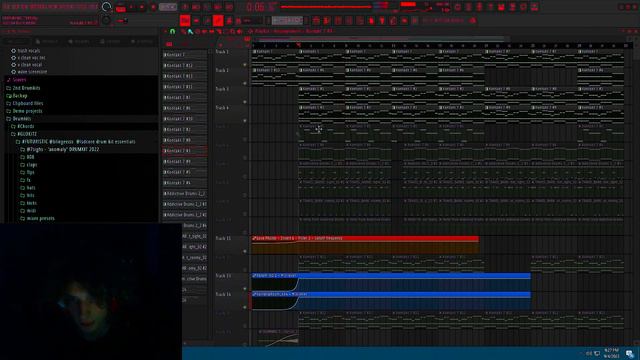Image resolution: width=640 pixels, height=360 pixels.
Task: Mute Track 4 with its green dot
Action: [245, 120]
